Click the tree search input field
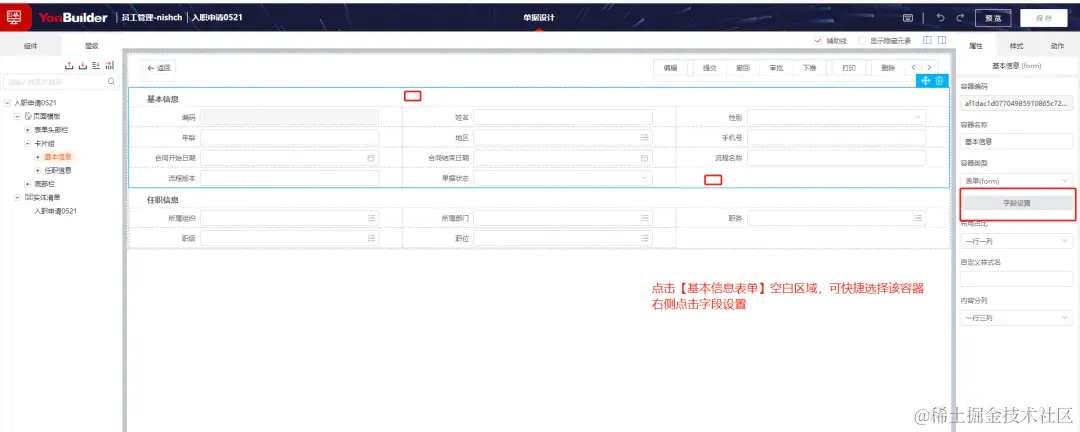Screen dimensions: 1080x432 tap(61, 82)
